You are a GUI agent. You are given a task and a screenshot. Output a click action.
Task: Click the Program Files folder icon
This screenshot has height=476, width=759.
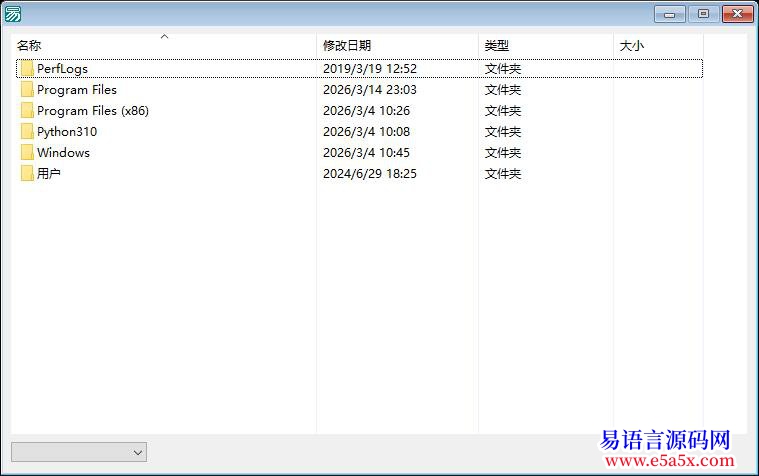(27, 90)
